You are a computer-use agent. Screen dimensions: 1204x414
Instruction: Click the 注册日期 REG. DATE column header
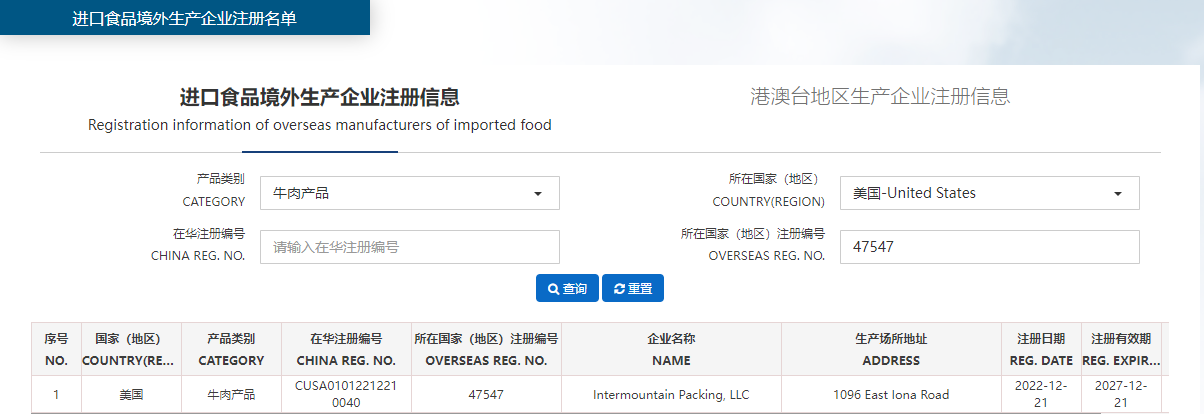point(1041,349)
